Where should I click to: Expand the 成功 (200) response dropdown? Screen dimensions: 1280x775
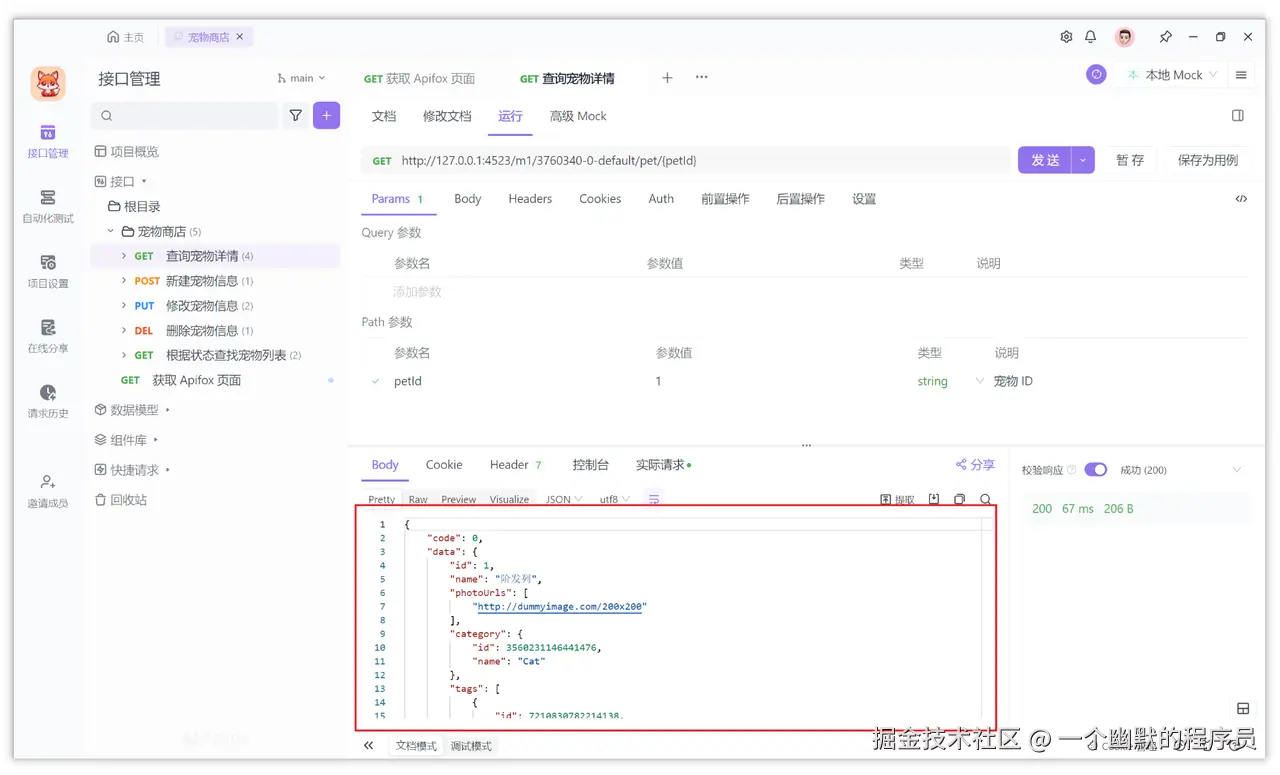click(x=1237, y=470)
